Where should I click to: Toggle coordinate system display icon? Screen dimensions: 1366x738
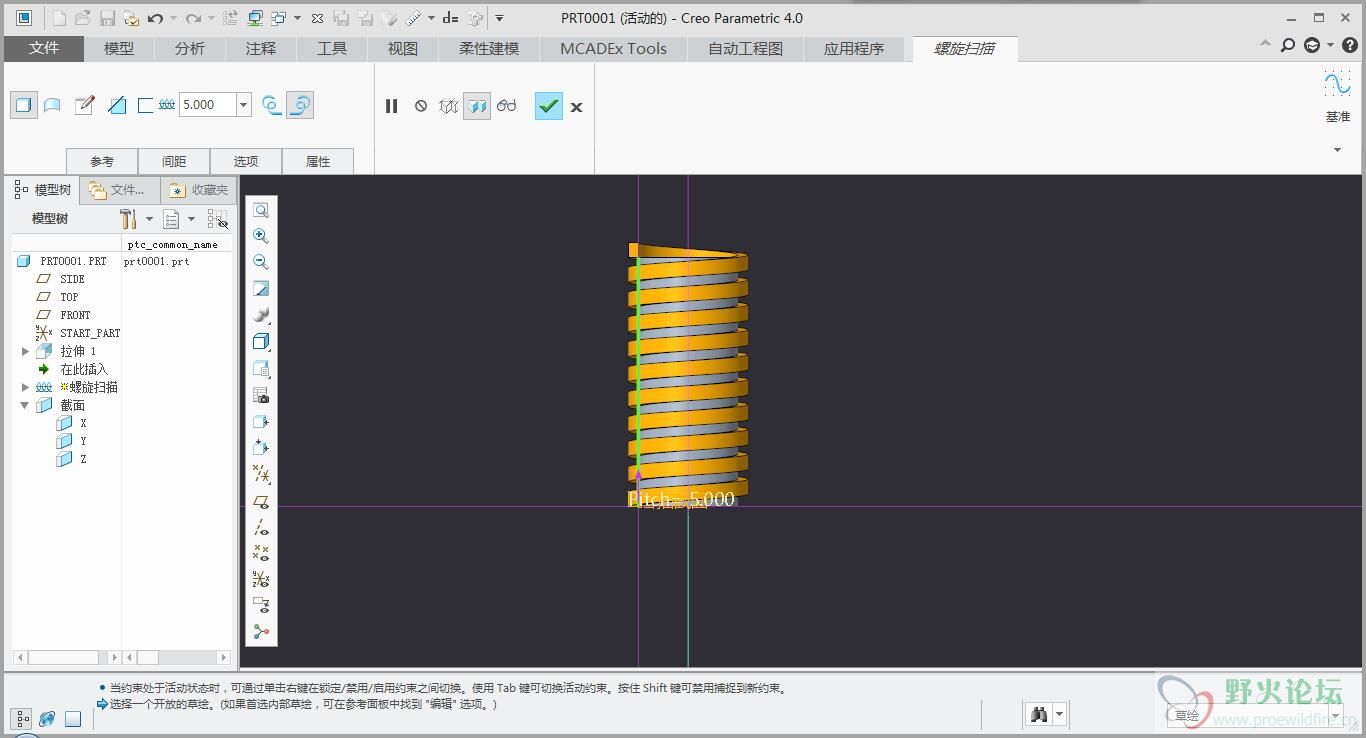[x=261, y=579]
